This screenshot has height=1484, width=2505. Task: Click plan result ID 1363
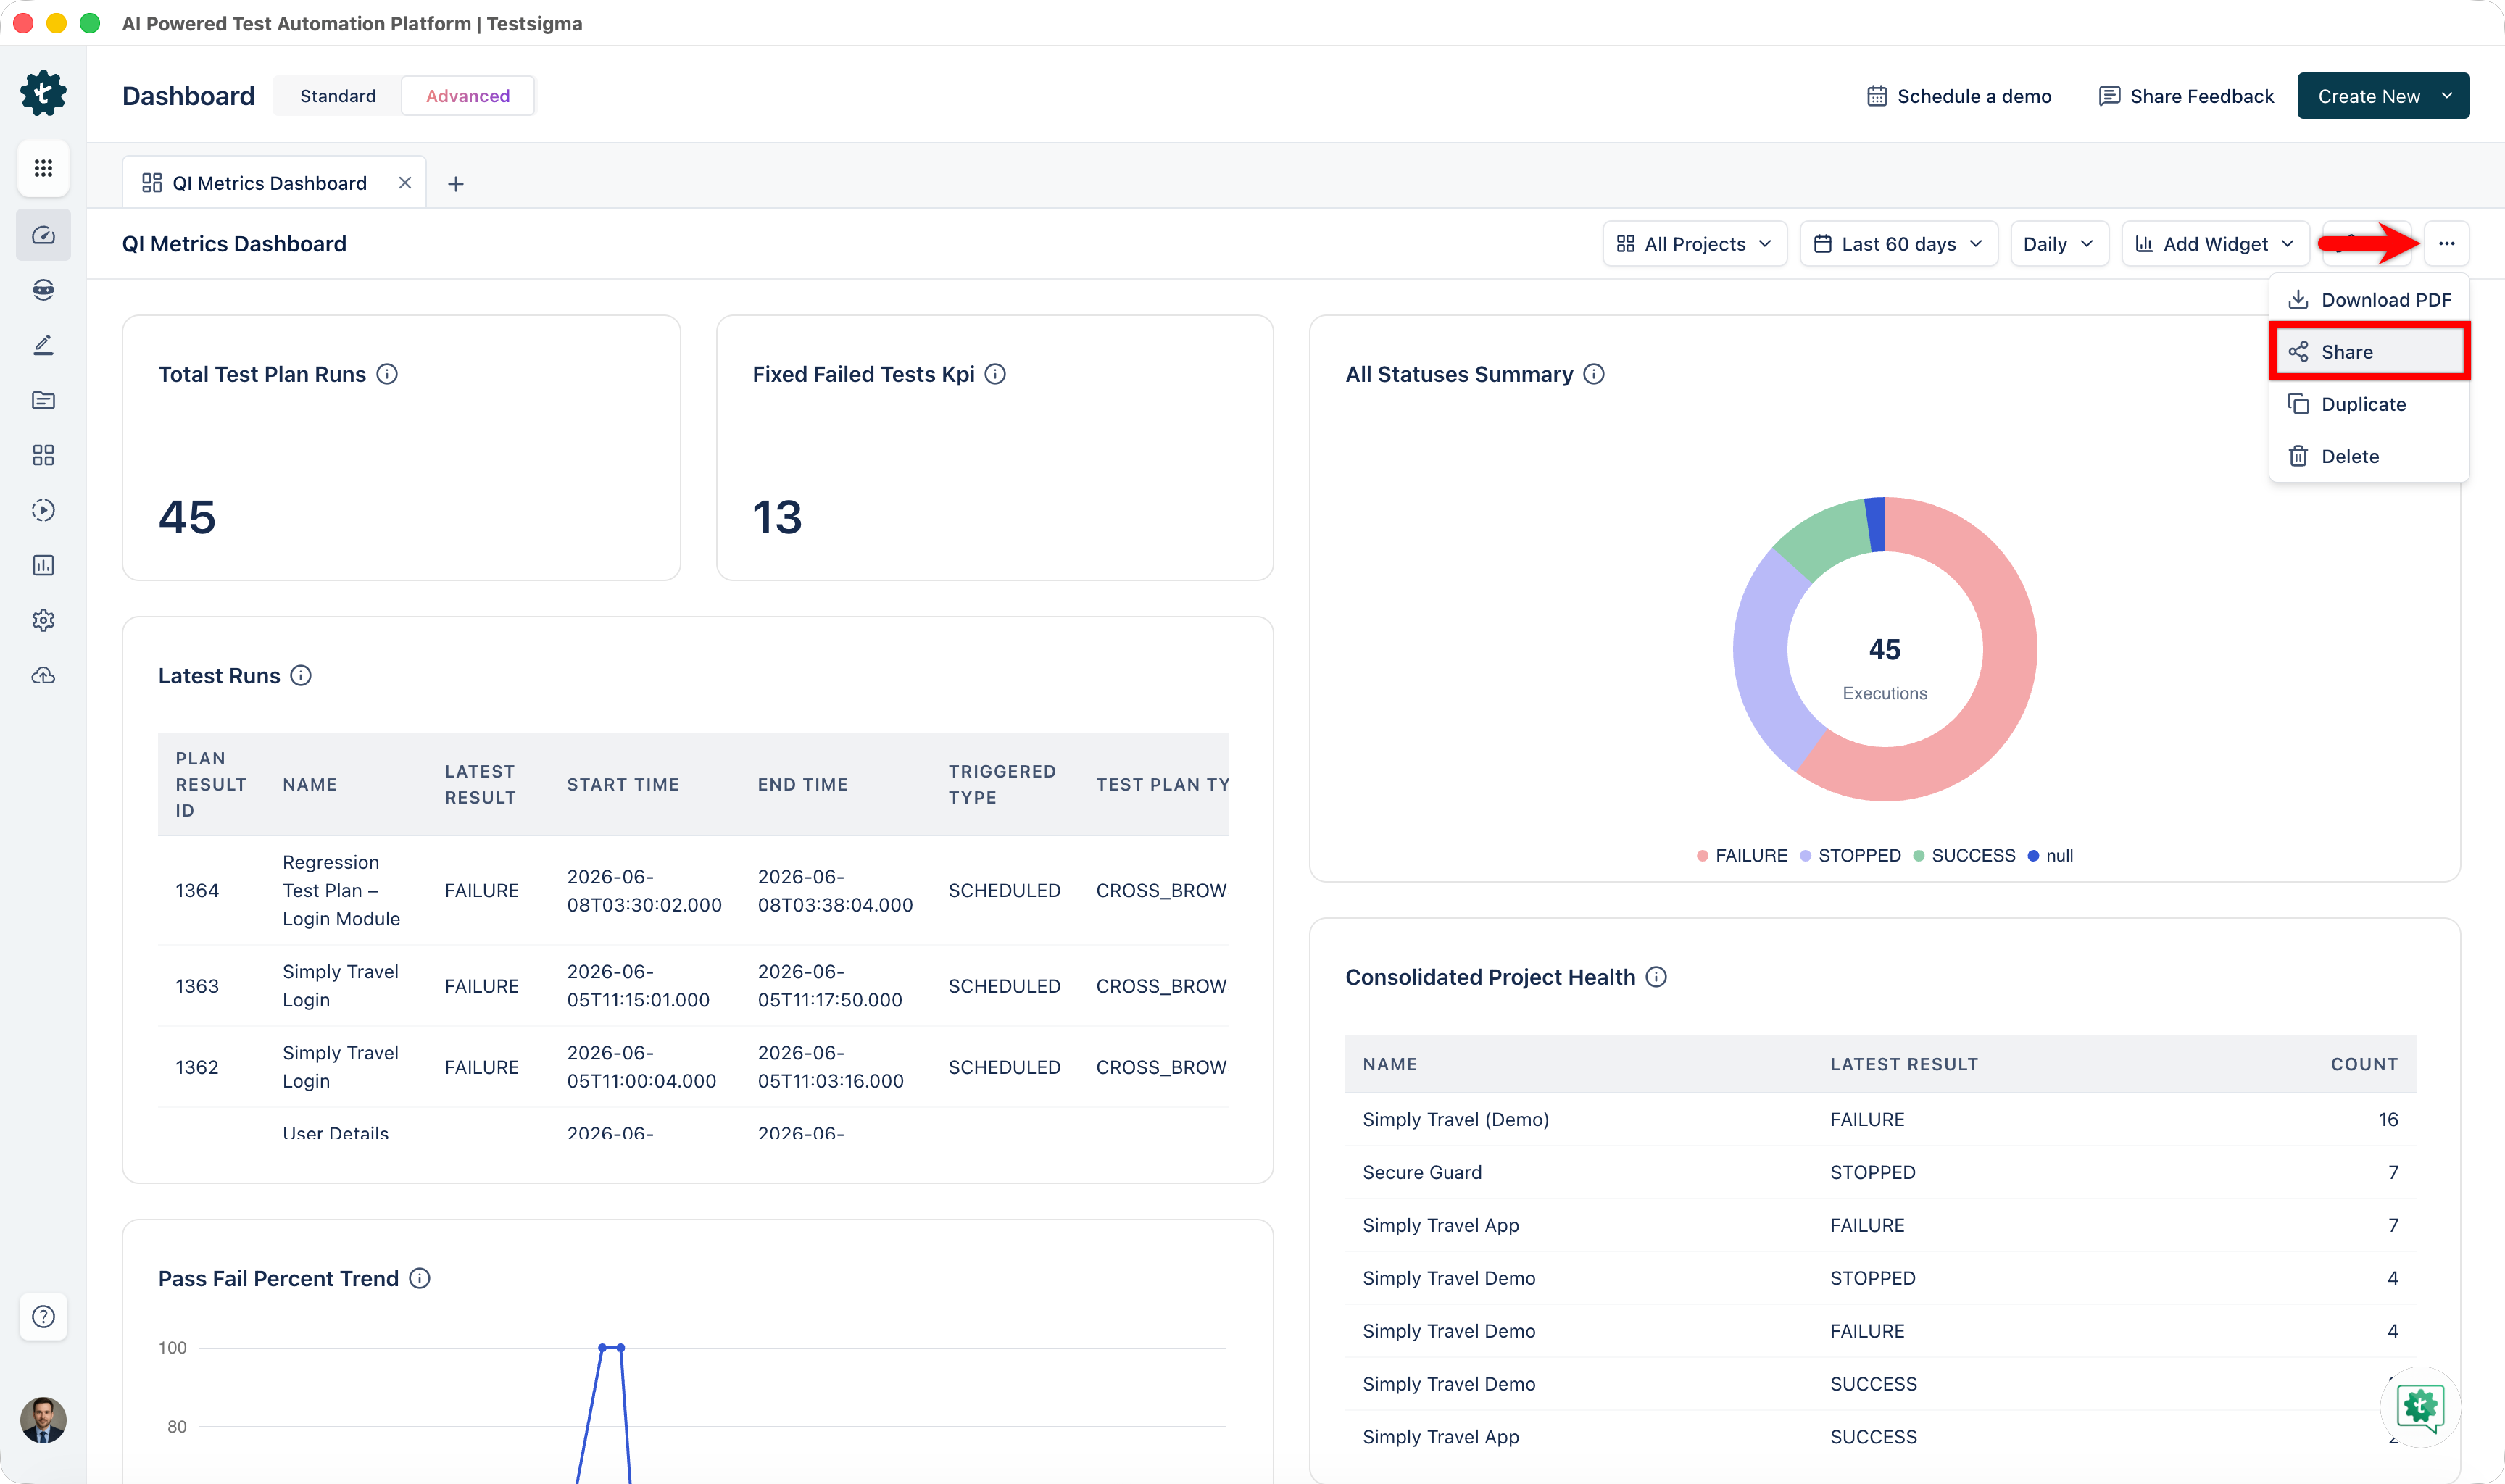tap(197, 986)
